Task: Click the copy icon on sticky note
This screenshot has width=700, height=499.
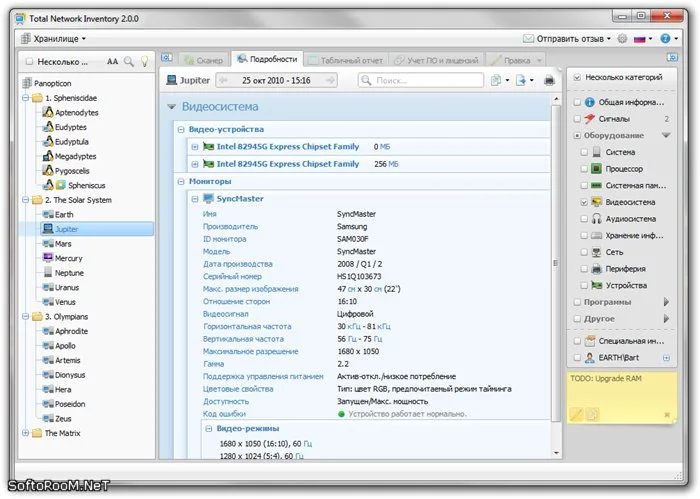Action: (592, 414)
